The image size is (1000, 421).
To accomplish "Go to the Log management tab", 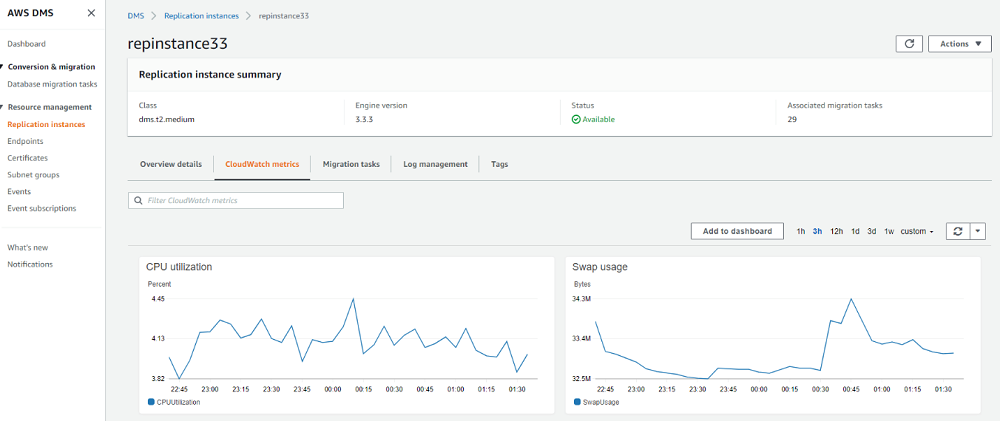I will (435, 164).
